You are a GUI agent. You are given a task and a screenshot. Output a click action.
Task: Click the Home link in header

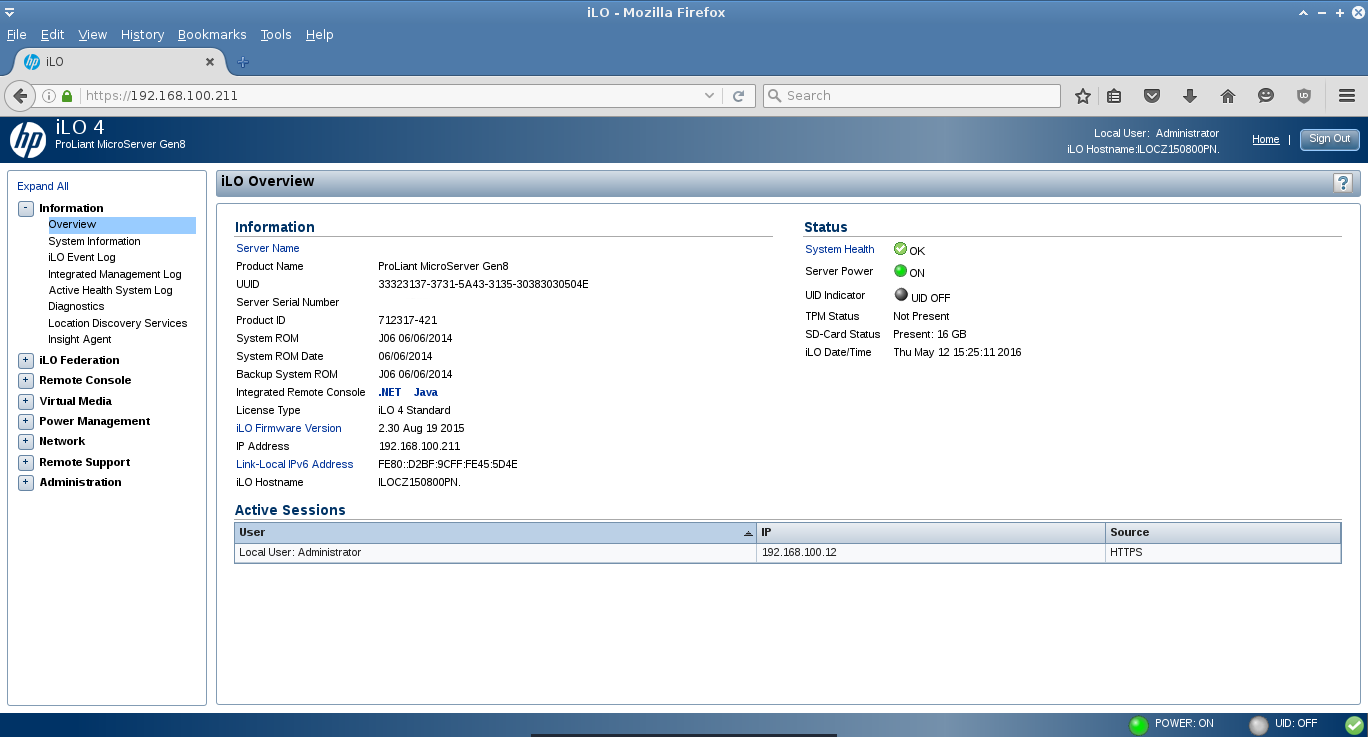[x=1266, y=140]
